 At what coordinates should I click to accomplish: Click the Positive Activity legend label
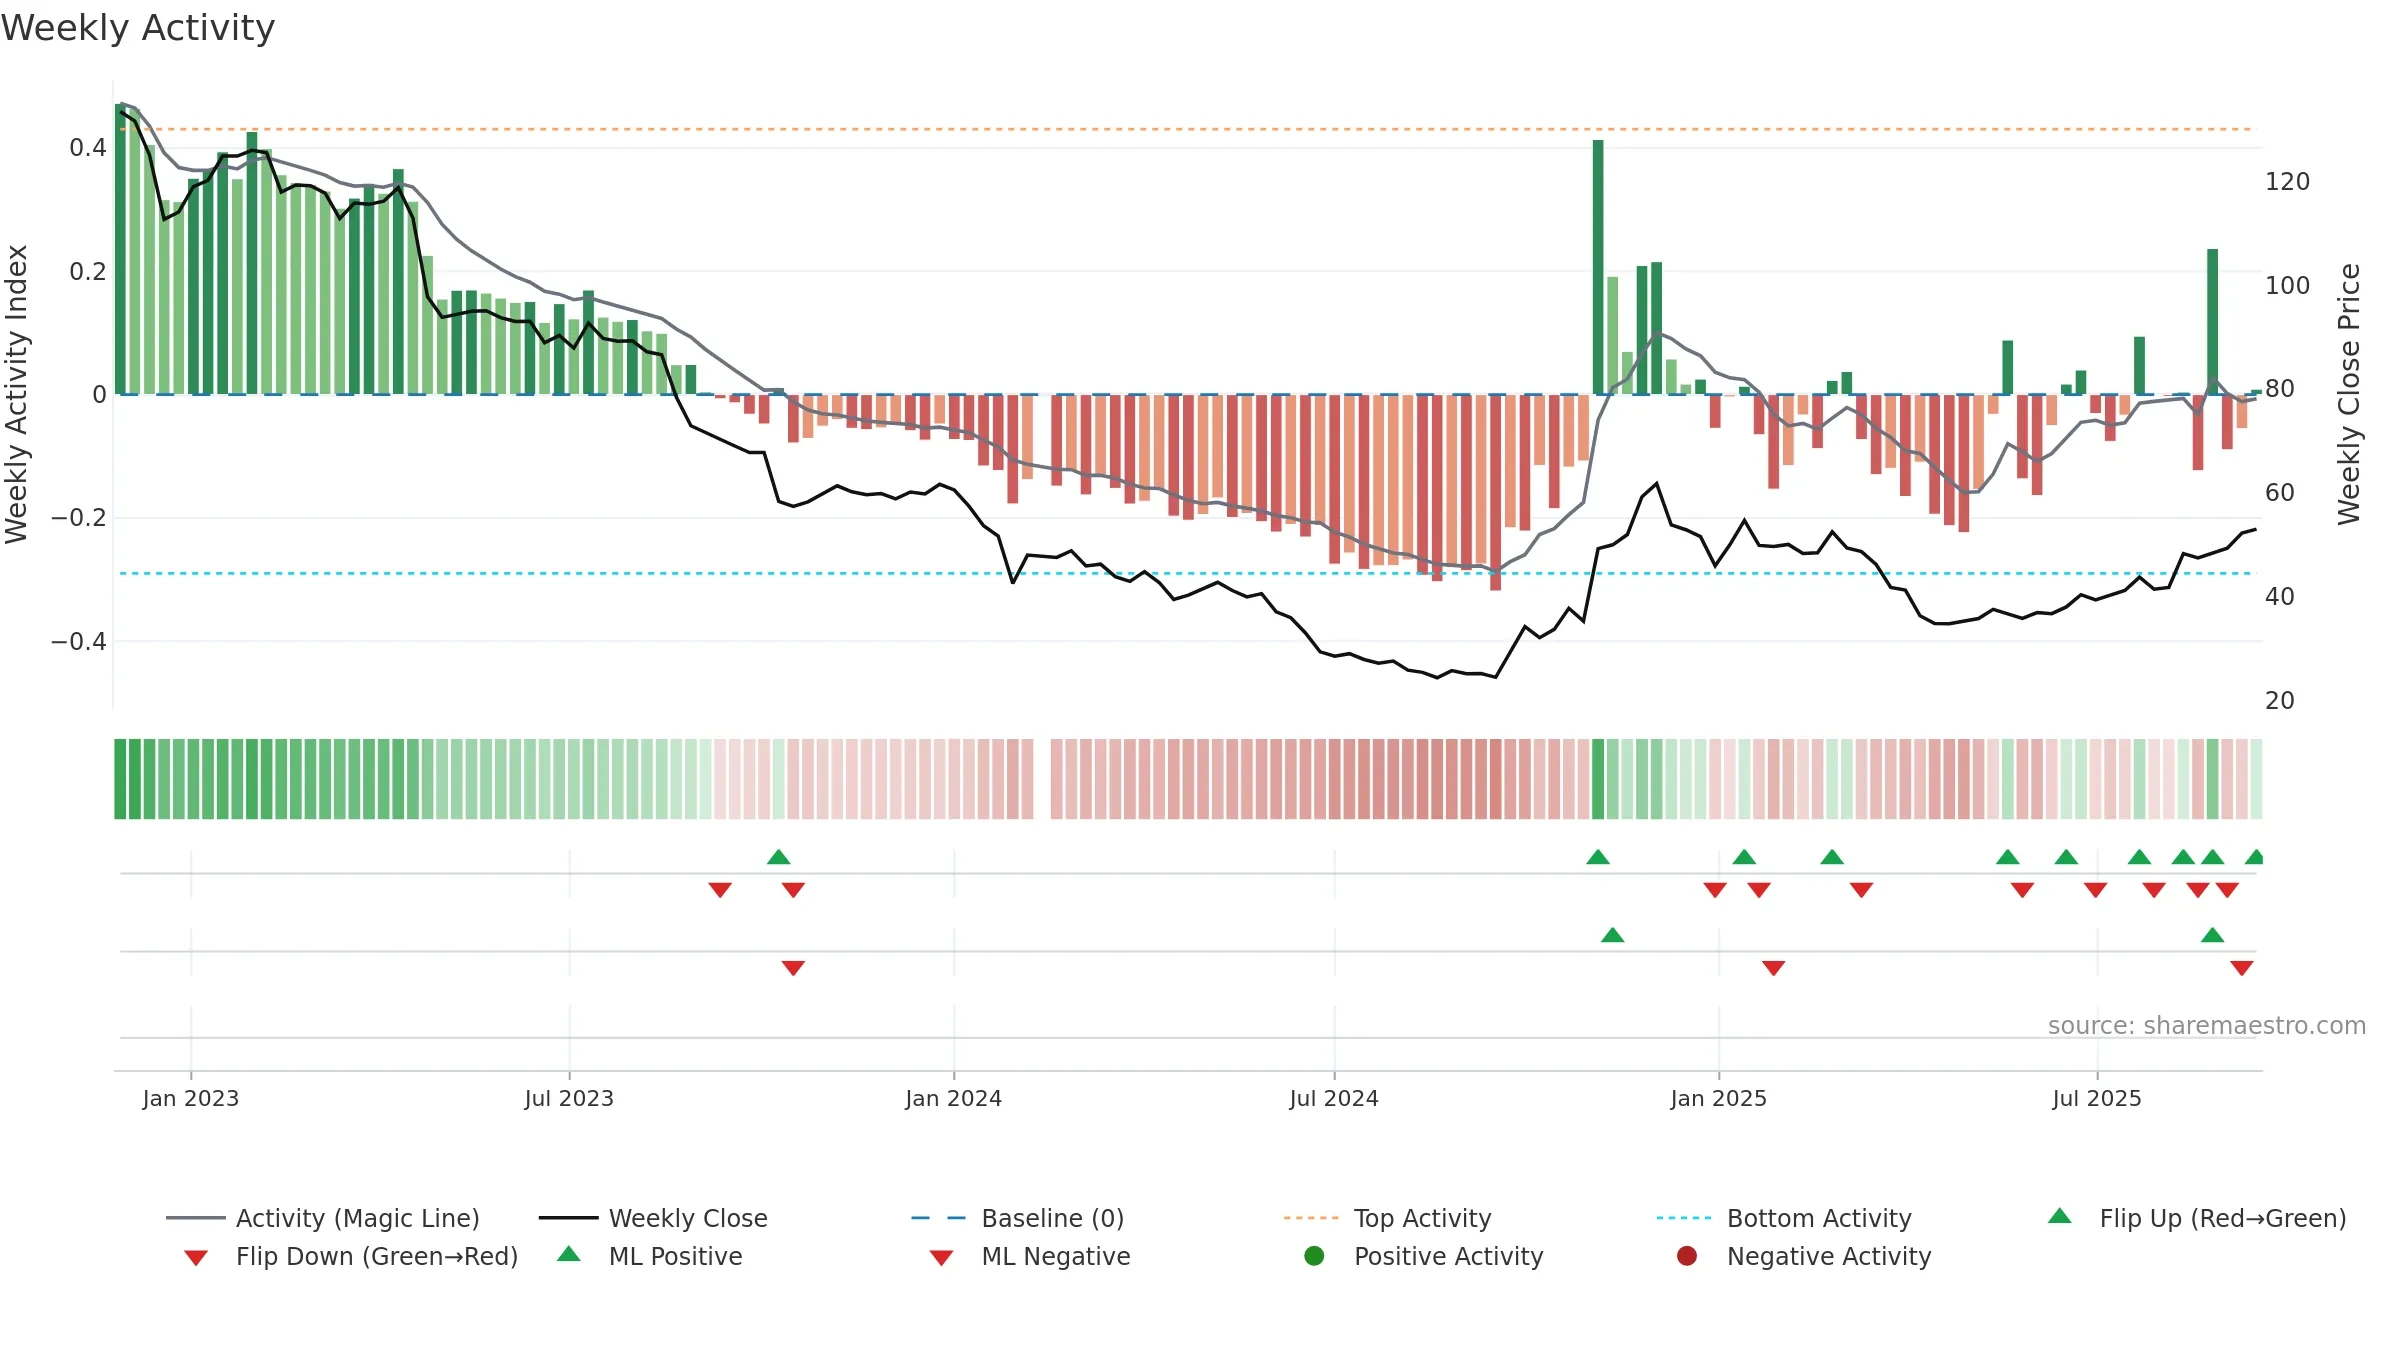(x=1449, y=1256)
